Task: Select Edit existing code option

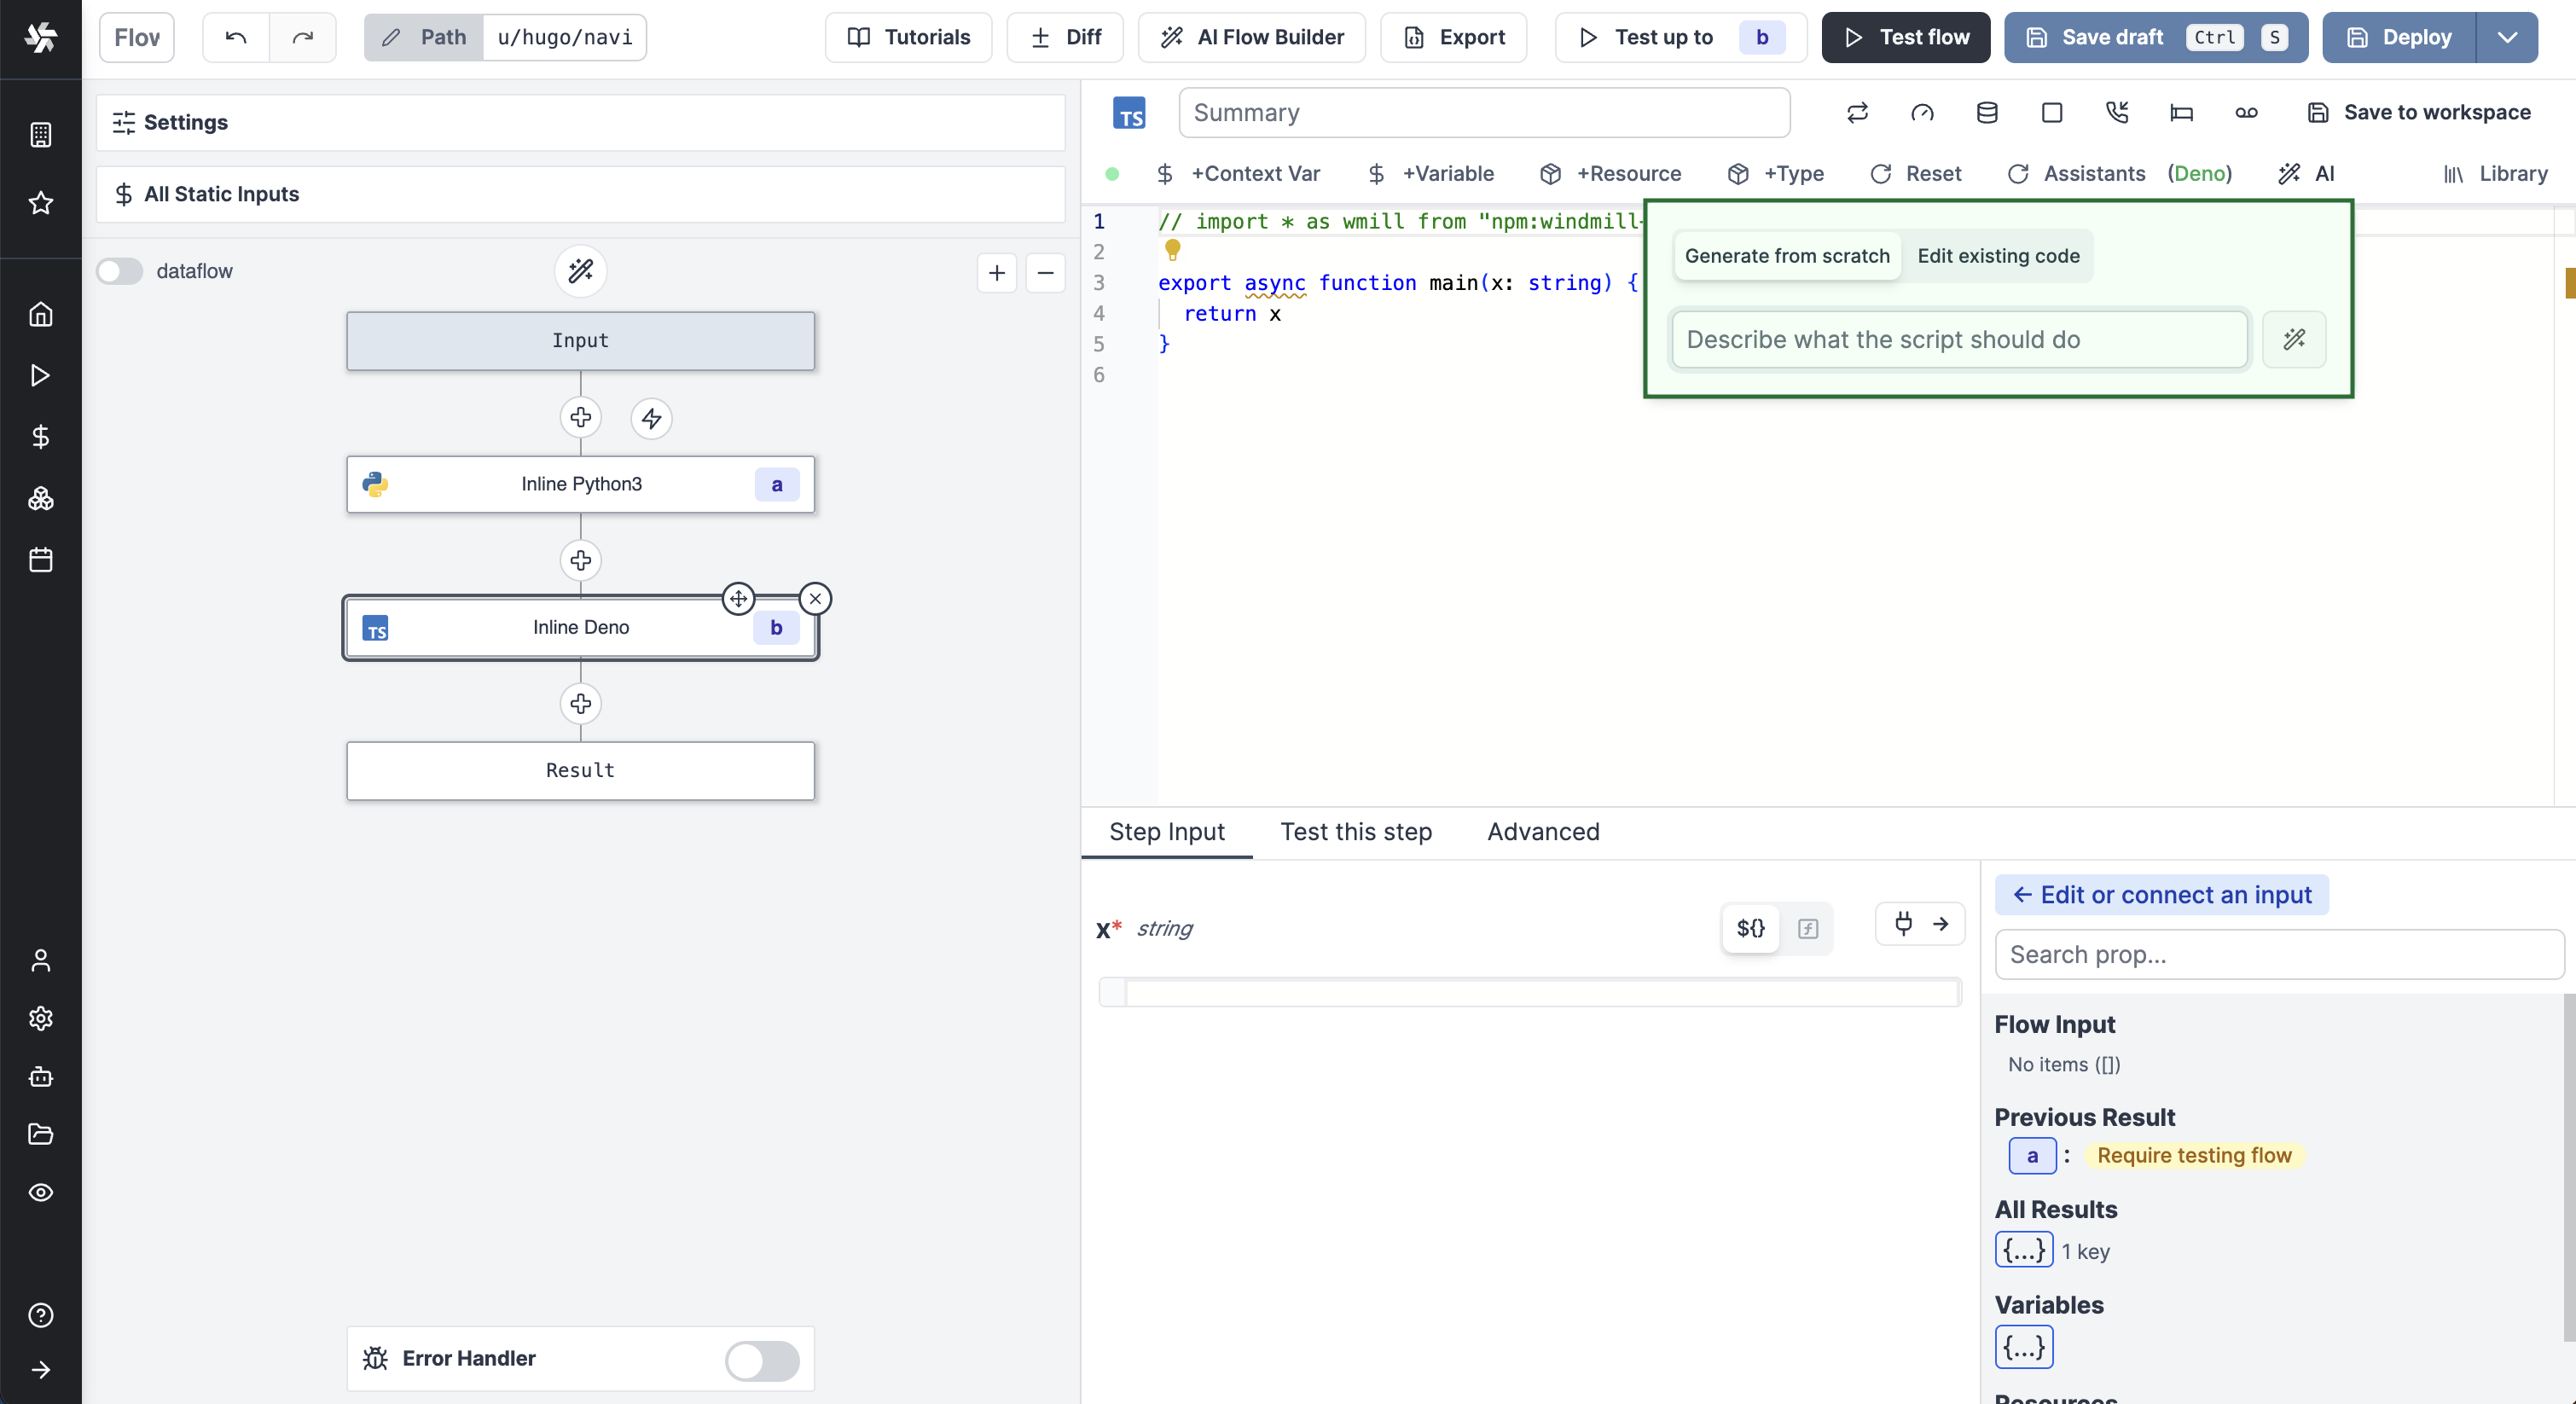Action: click(1997, 256)
